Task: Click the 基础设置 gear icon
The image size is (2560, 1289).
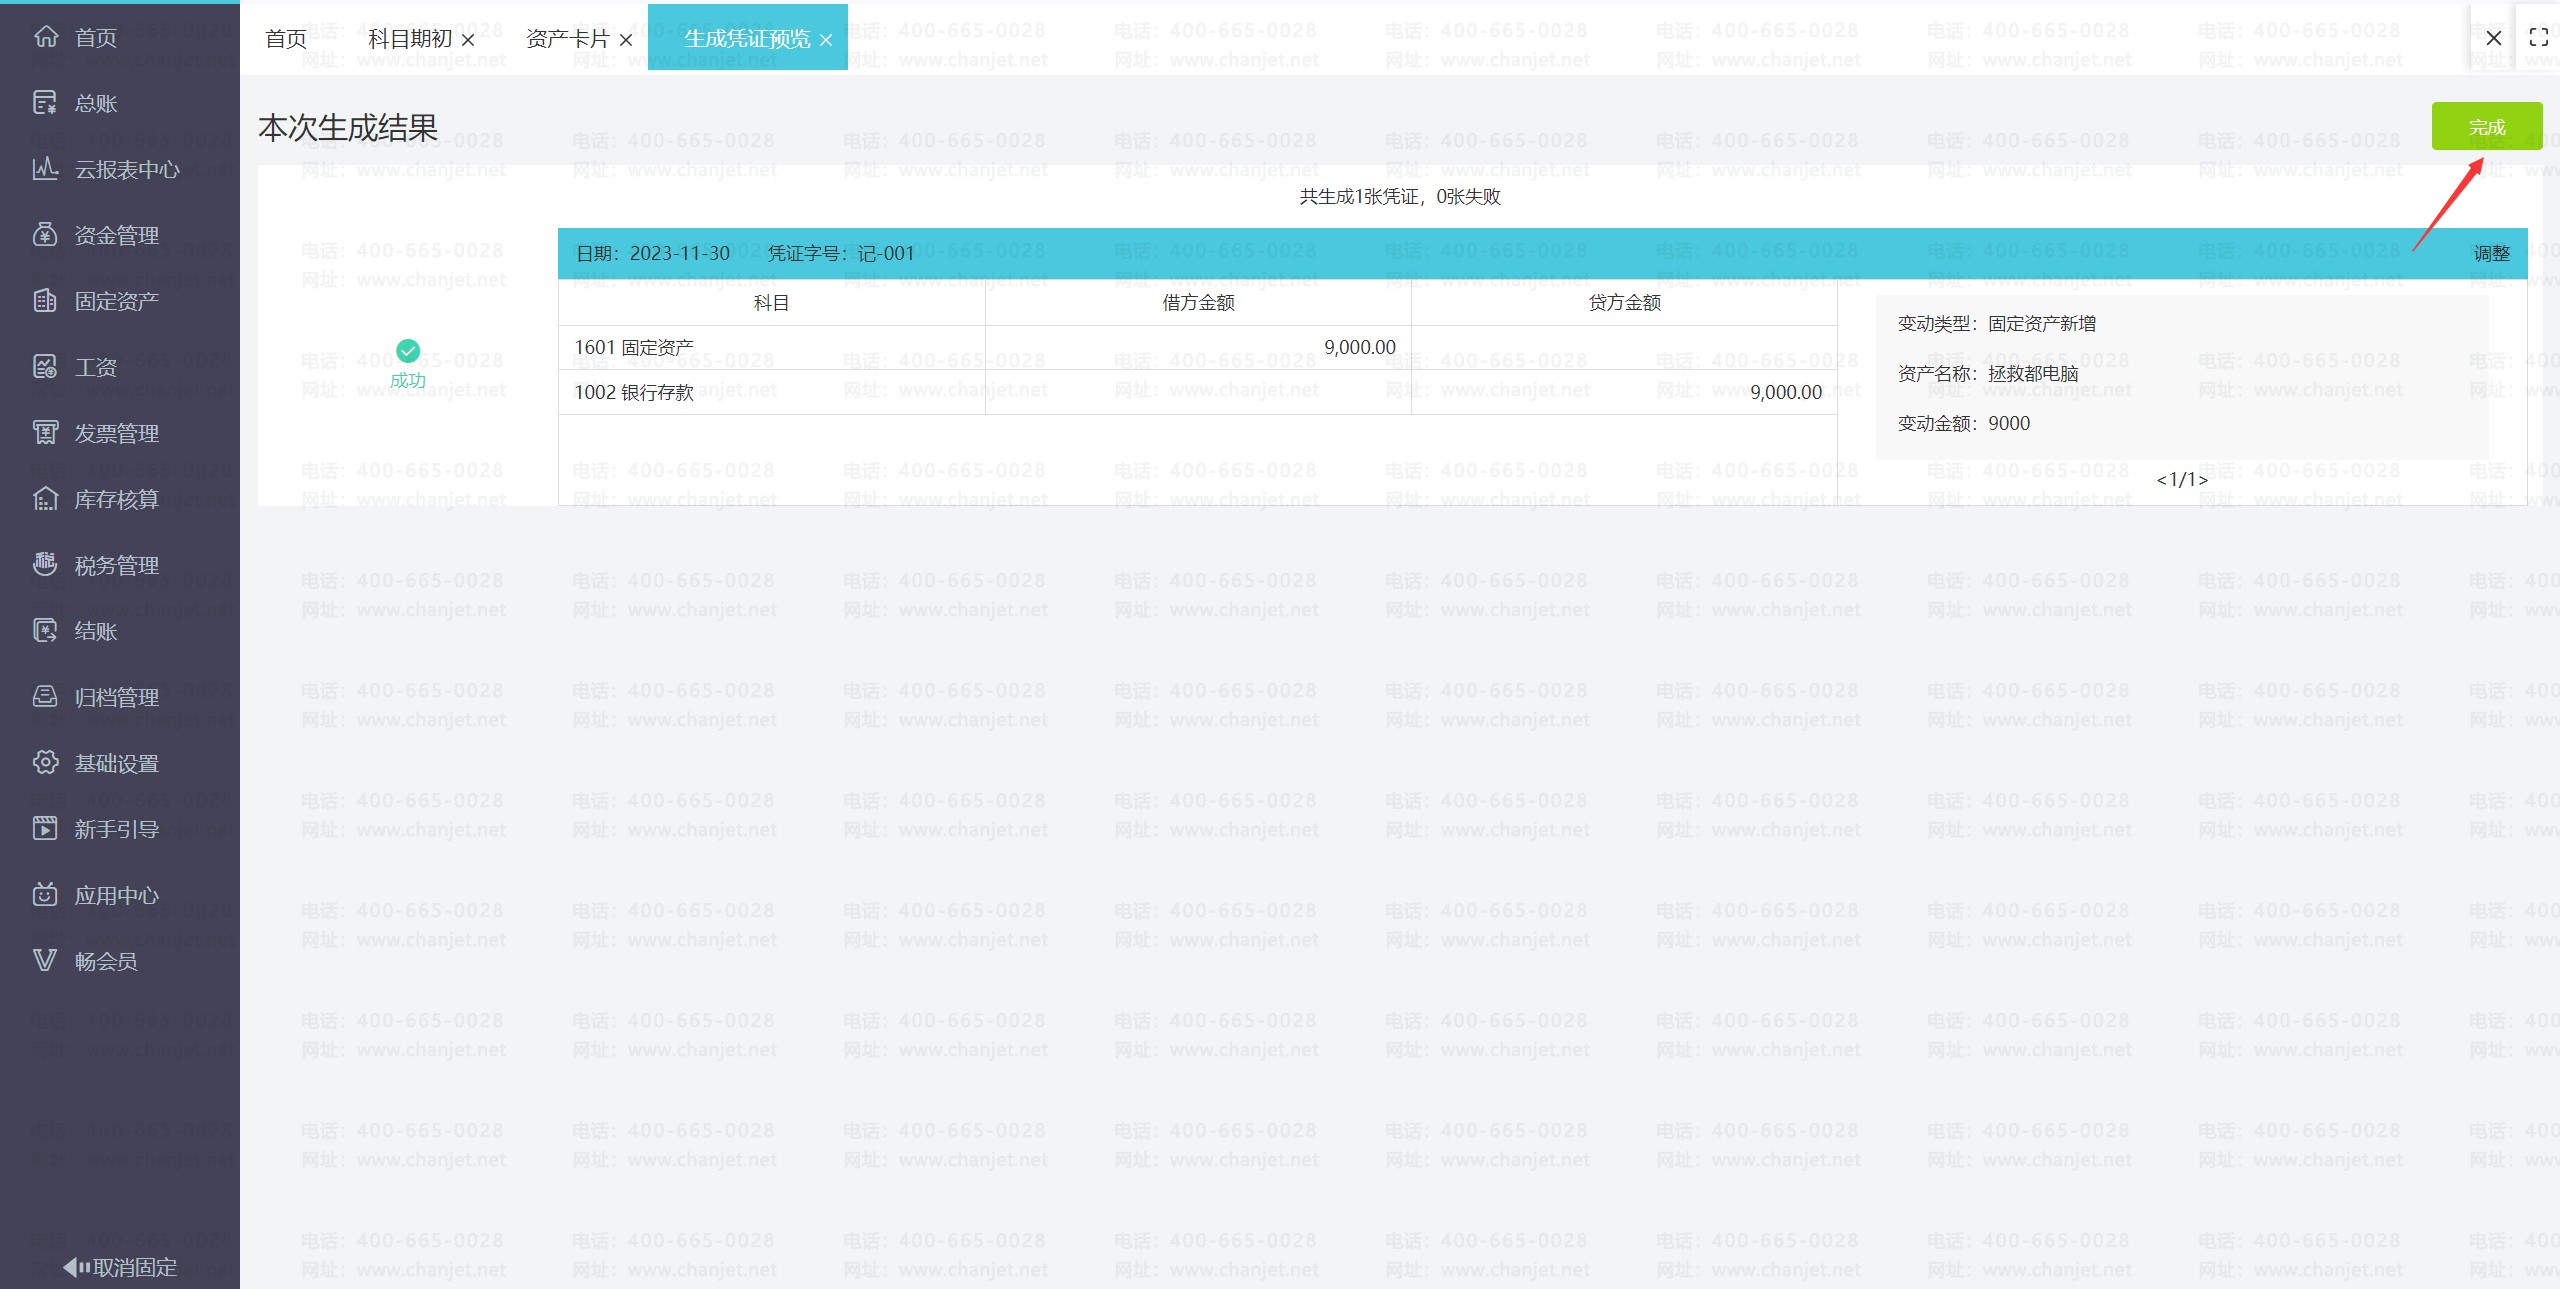Action: (x=45, y=763)
